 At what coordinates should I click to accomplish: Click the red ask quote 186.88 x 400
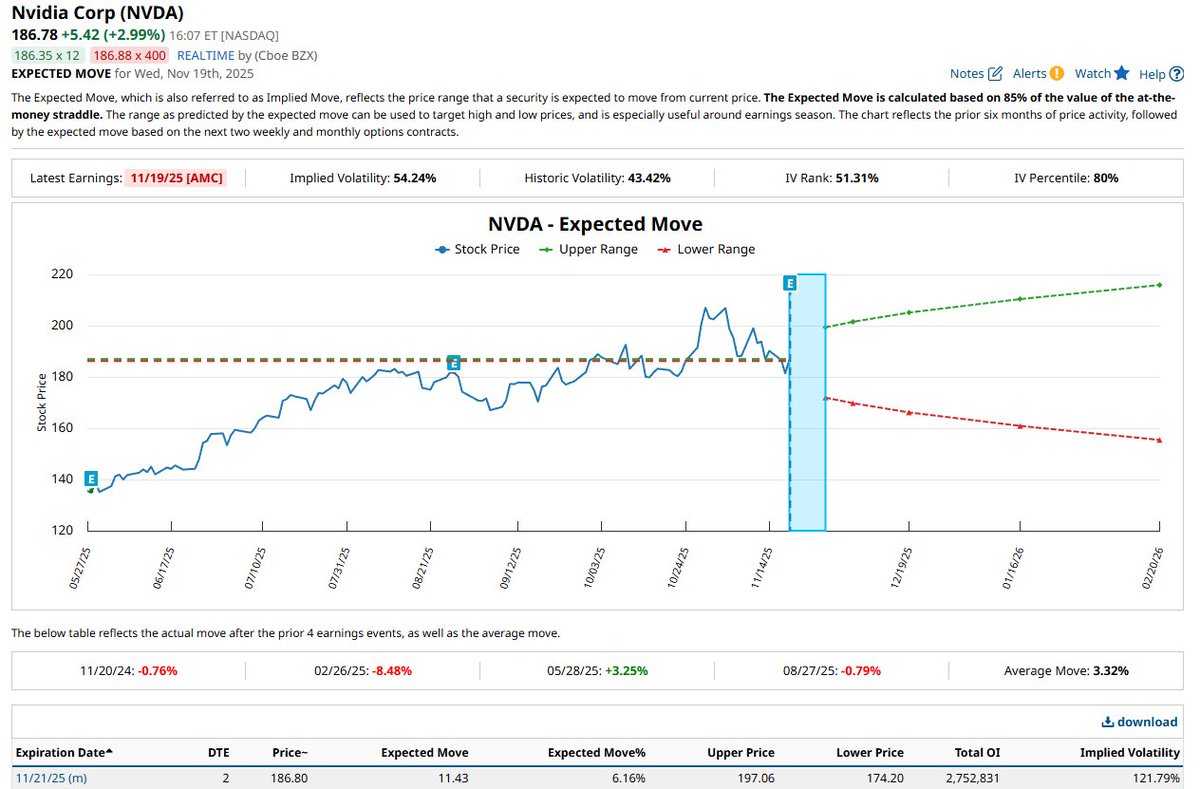pyautogui.click(x=126, y=55)
